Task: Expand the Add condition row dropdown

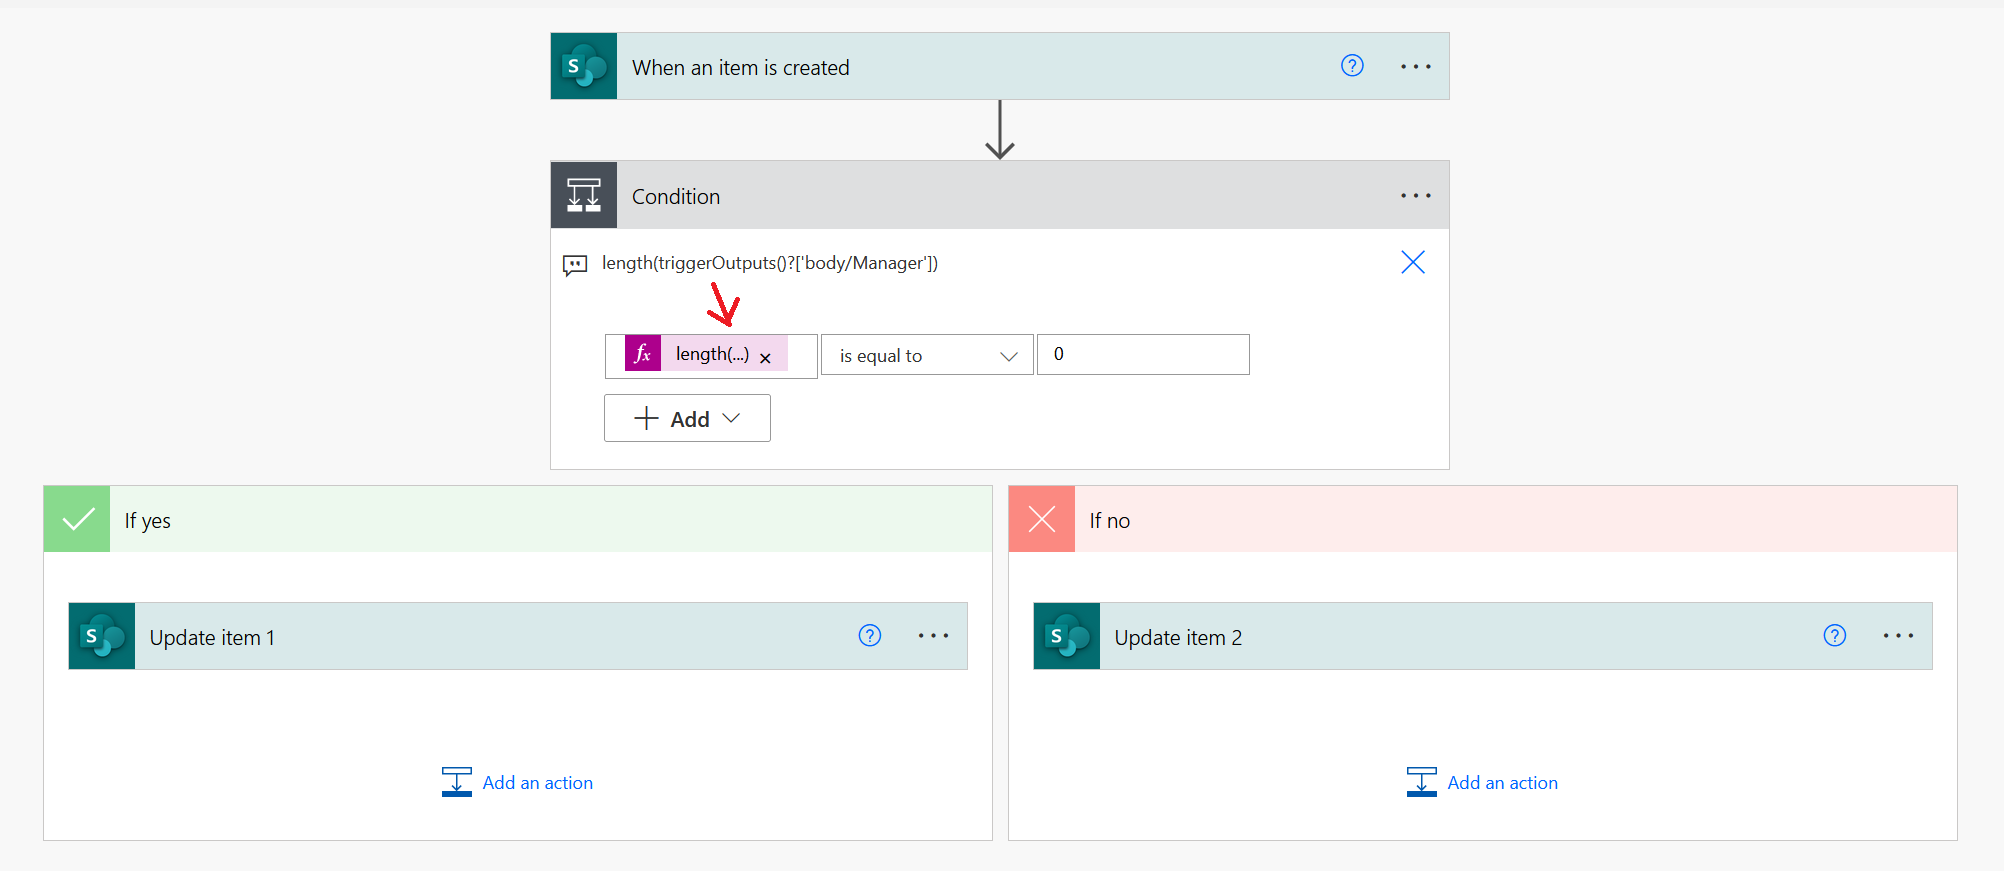Action: coord(687,418)
